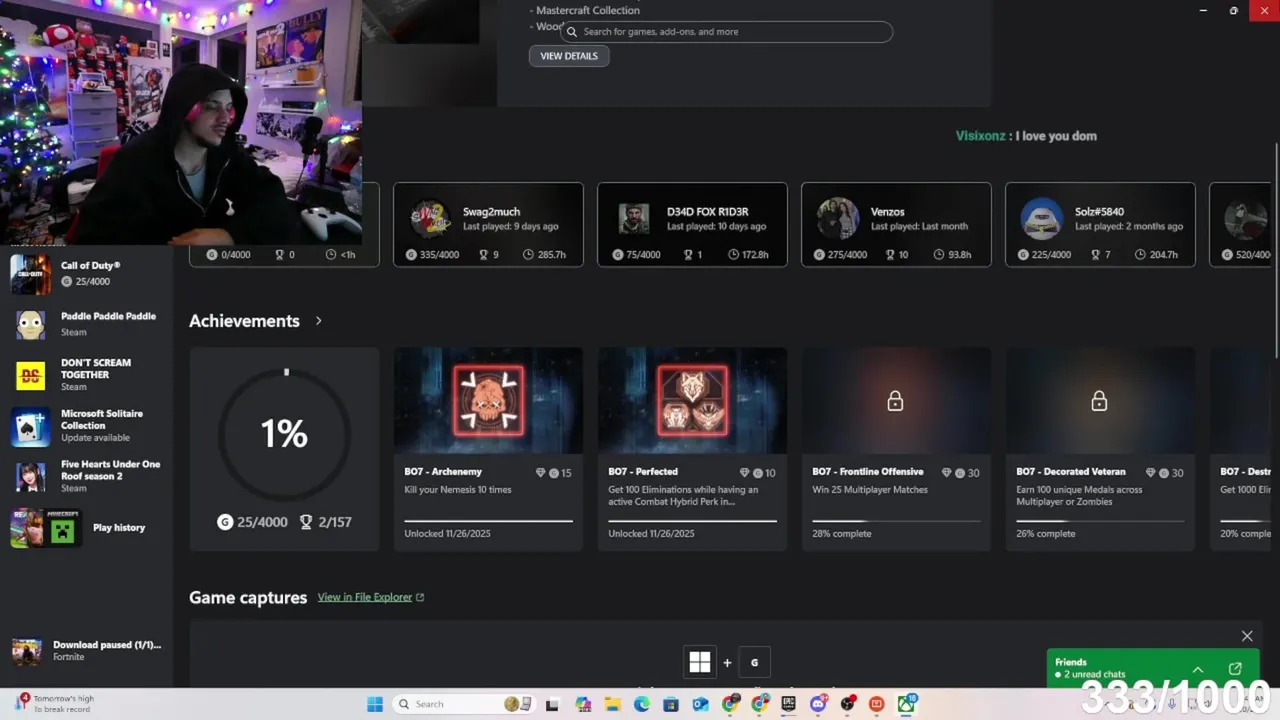The width and height of the screenshot is (1280, 720).
Task: Click locked Frontline Offensive achievement padlock
Action: tap(895, 401)
